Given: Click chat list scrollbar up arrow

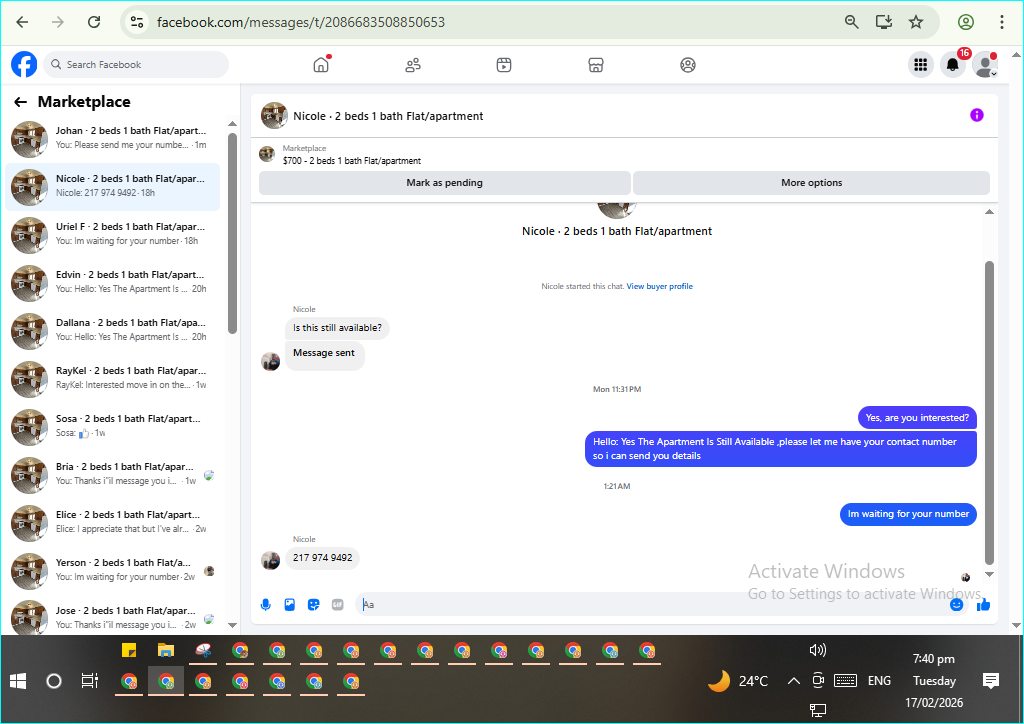Looking at the screenshot, I should (x=232, y=123).
